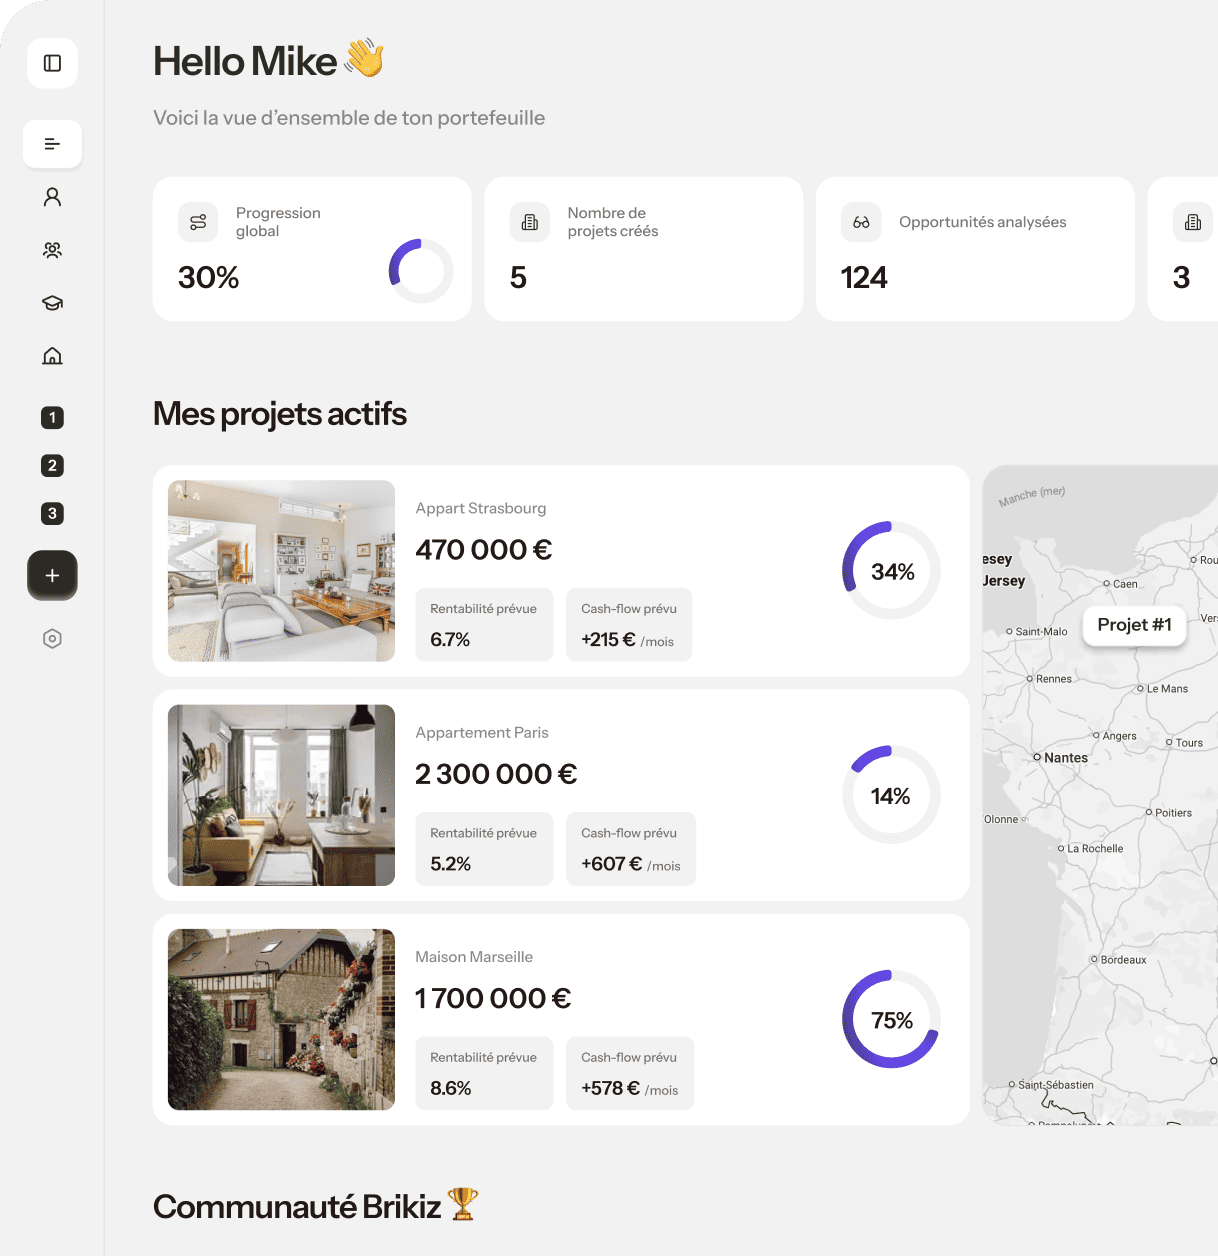Select the Maison Marseille cash-flow prévu box
The width and height of the screenshot is (1218, 1256).
[x=630, y=1073]
